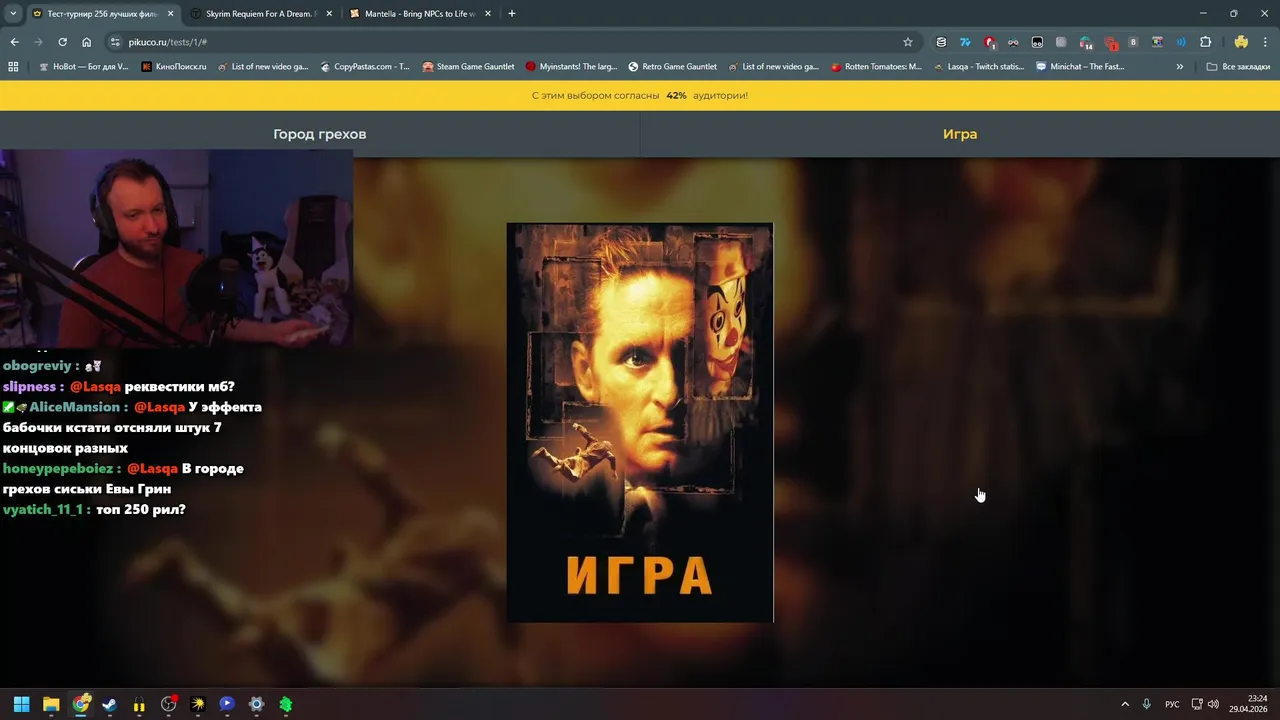Bookmark this page with the star icon

click(x=908, y=42)
